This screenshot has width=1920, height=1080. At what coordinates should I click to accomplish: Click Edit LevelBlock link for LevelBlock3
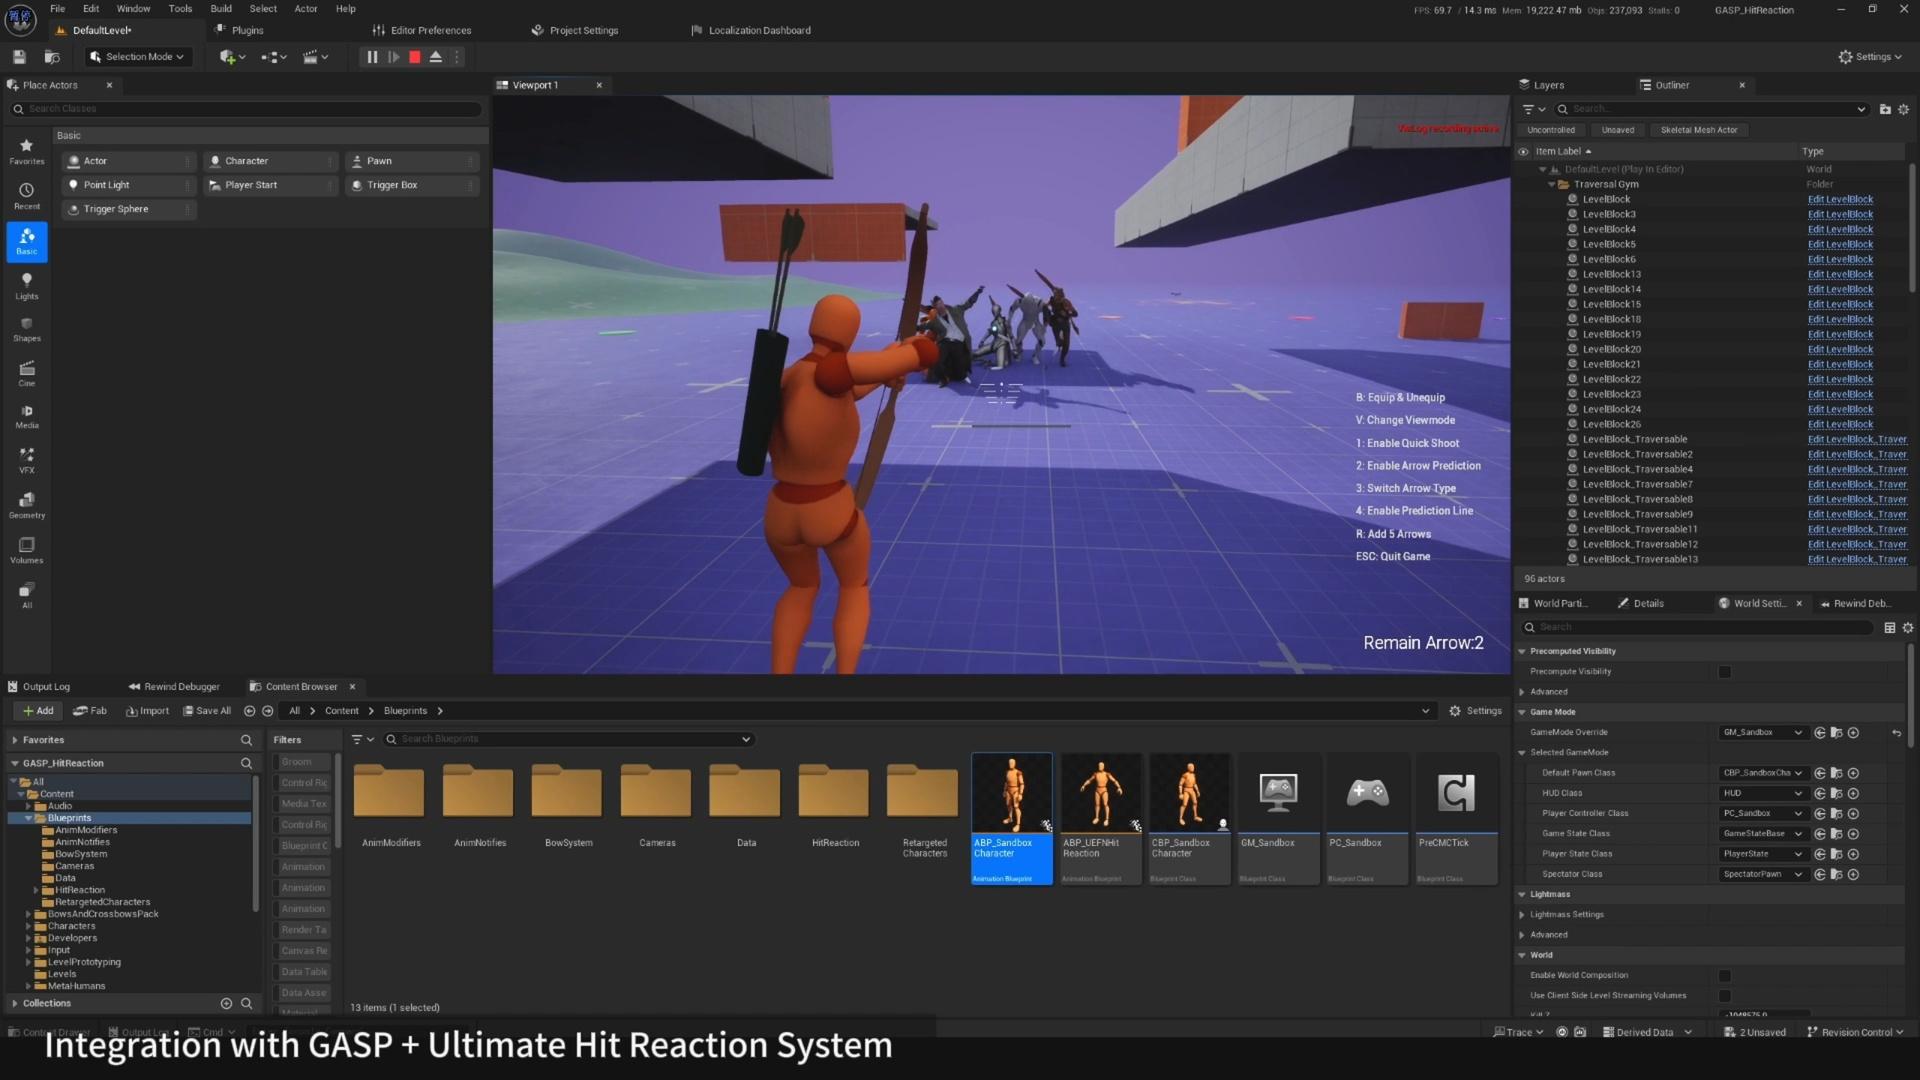click(x=1840, y=214)
